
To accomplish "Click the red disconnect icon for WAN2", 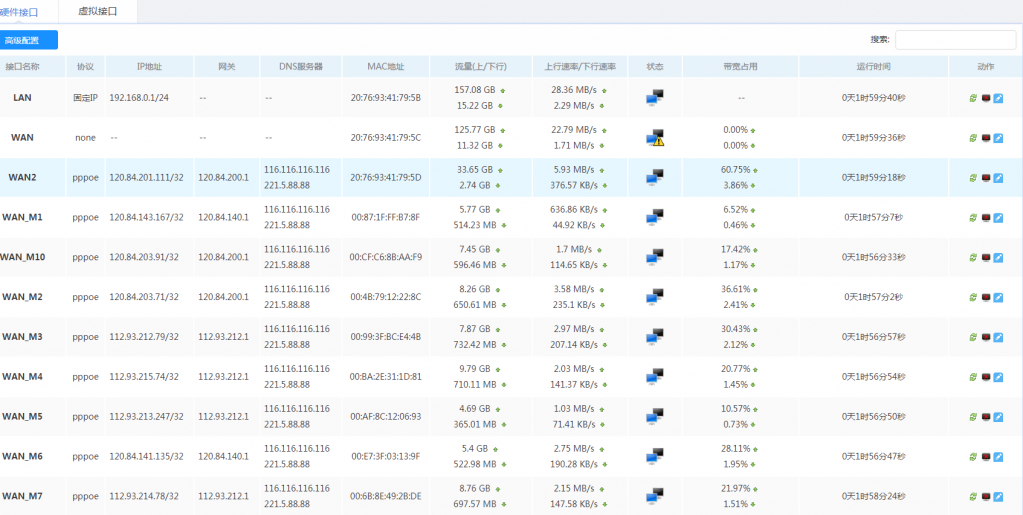I will [986, 178].
